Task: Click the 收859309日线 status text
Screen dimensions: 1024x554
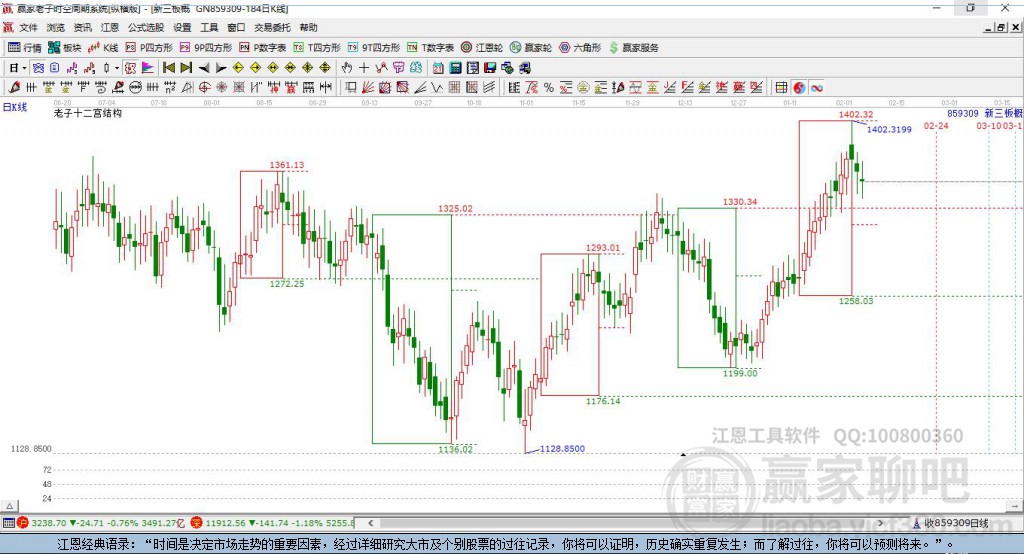Action: pyautogui.click(x=956, y=523)
